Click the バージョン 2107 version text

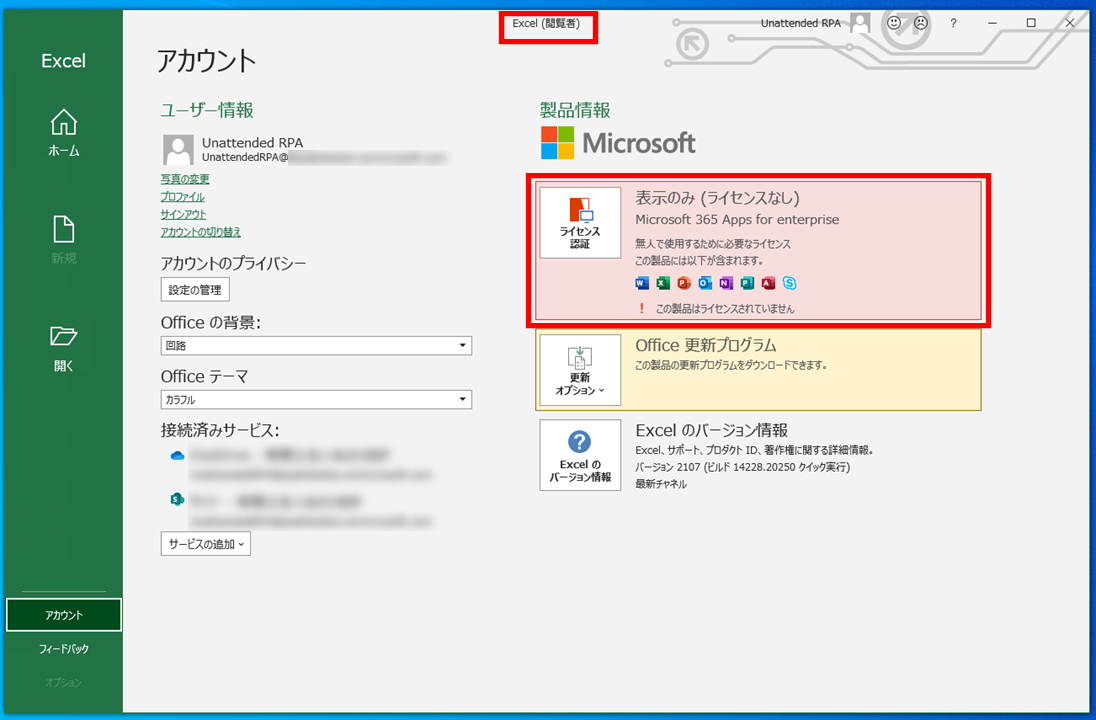742,467
